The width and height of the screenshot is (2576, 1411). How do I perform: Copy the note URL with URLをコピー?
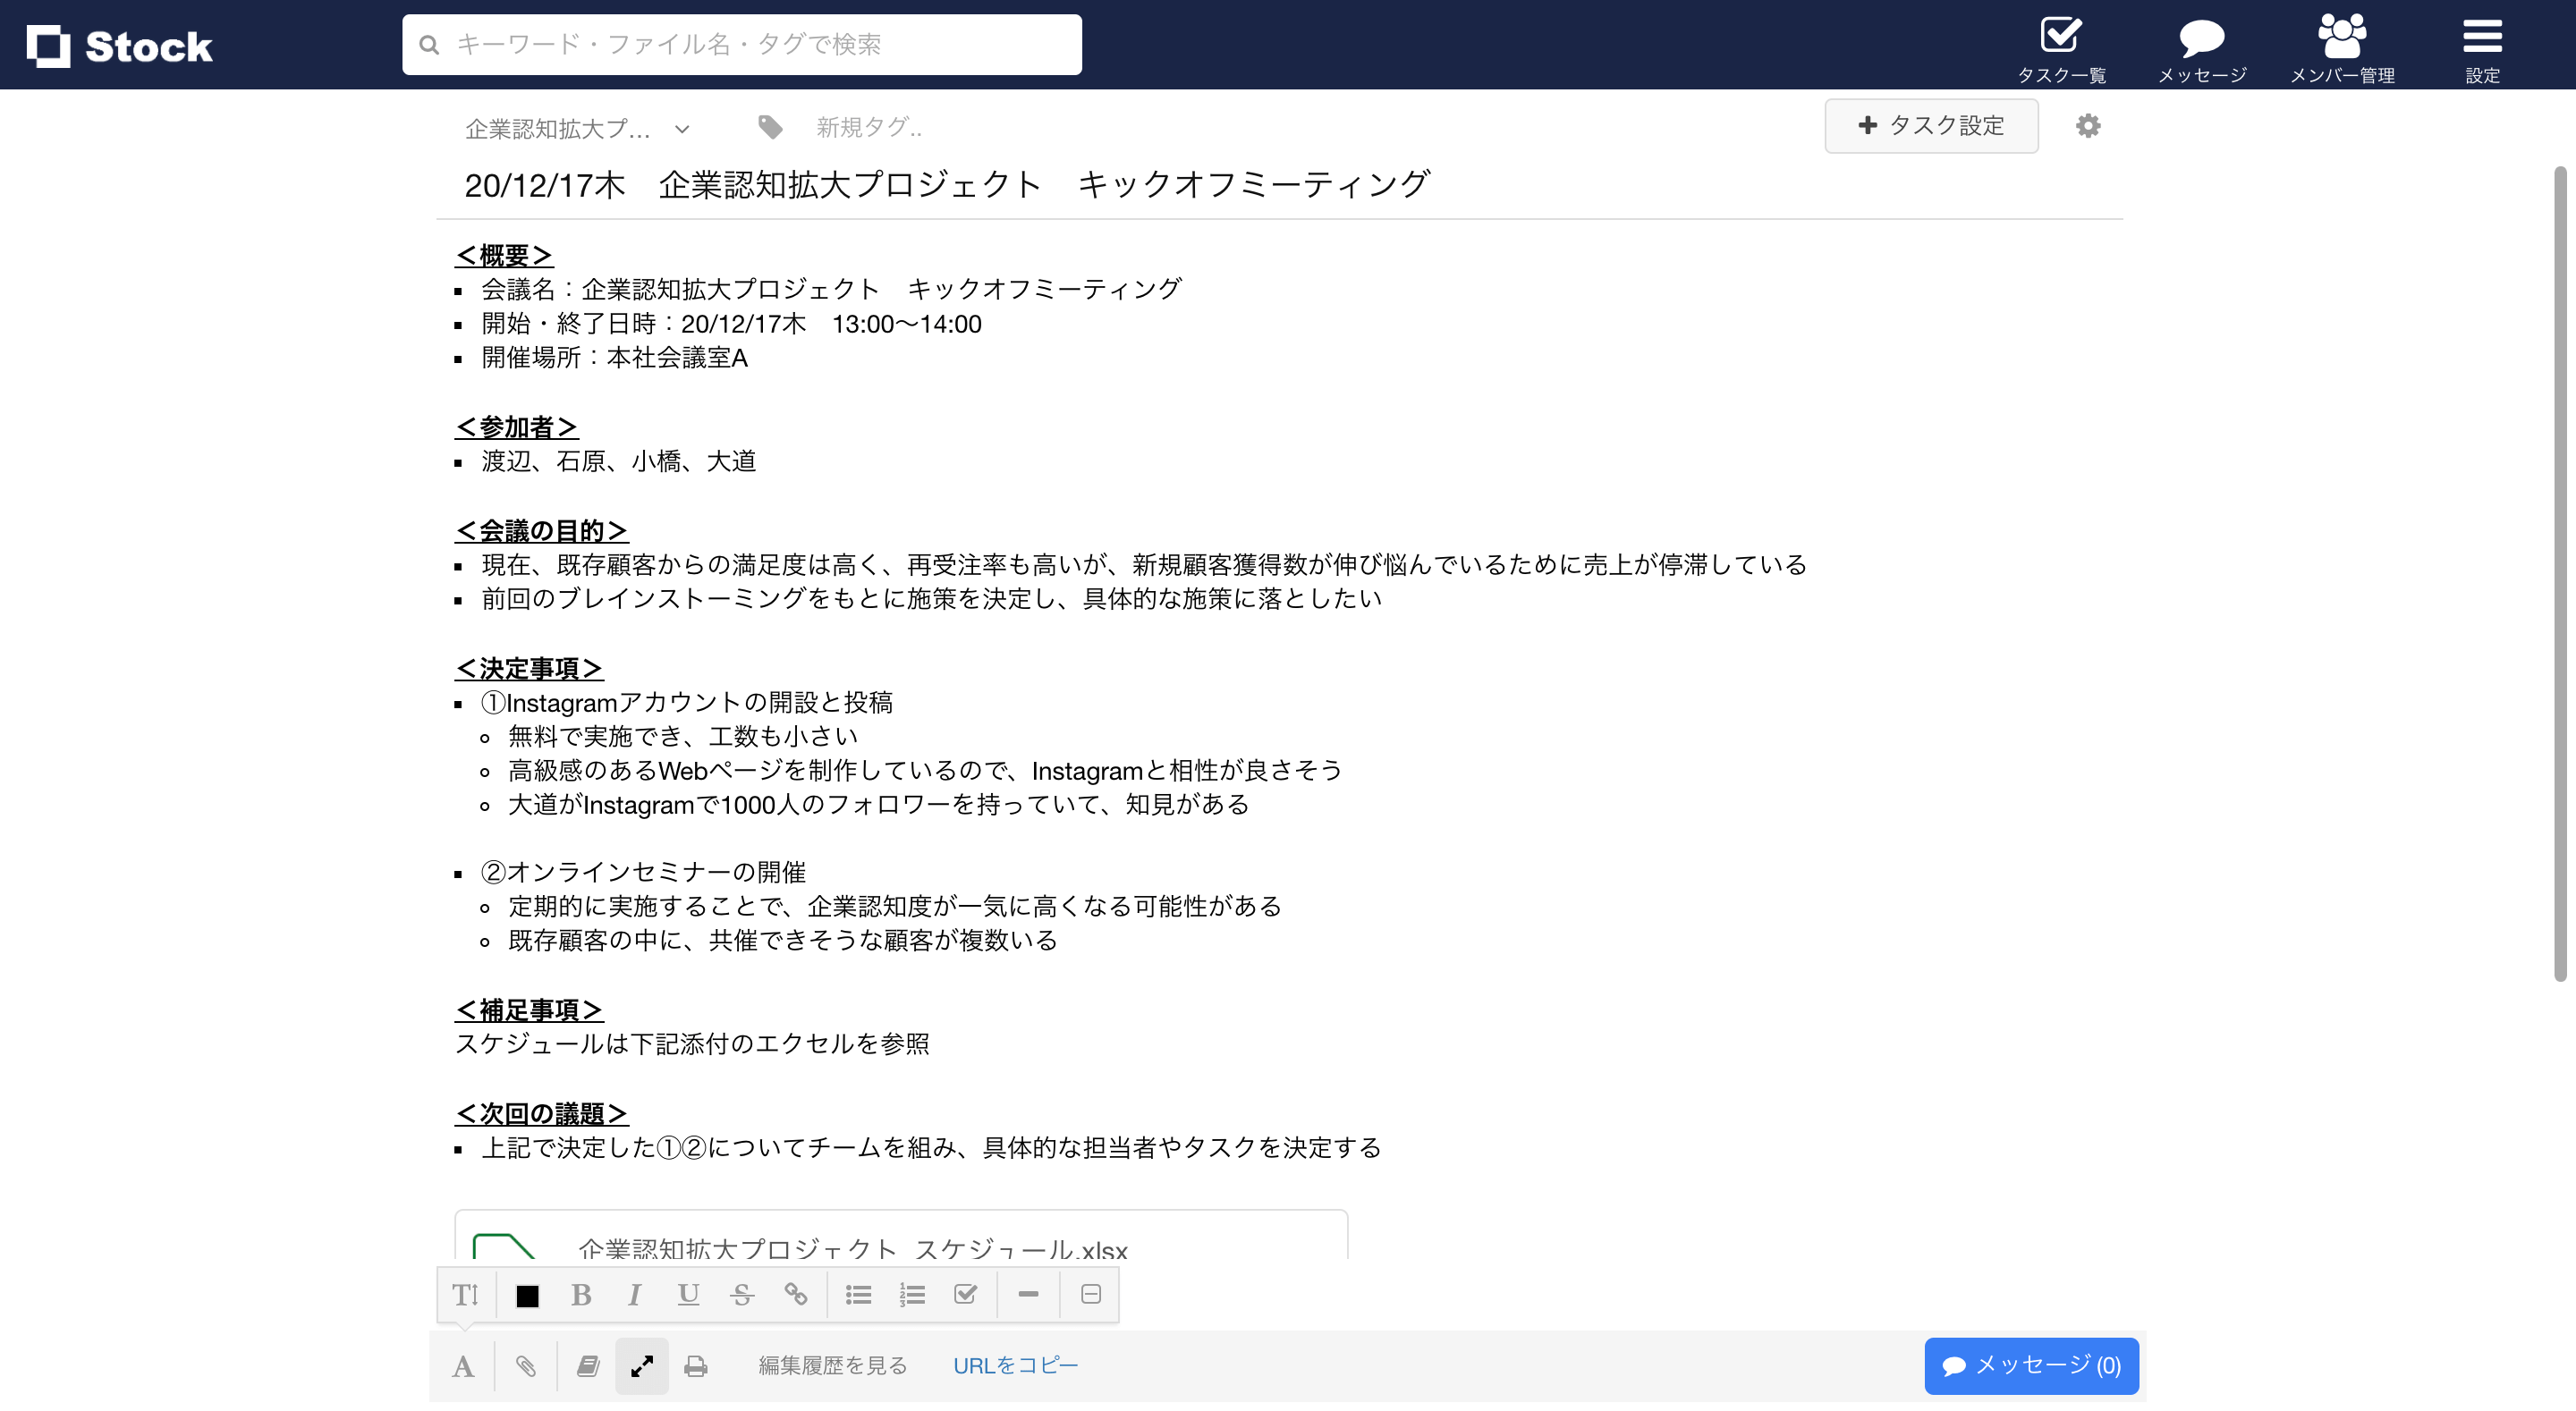coord(1015,1365)
